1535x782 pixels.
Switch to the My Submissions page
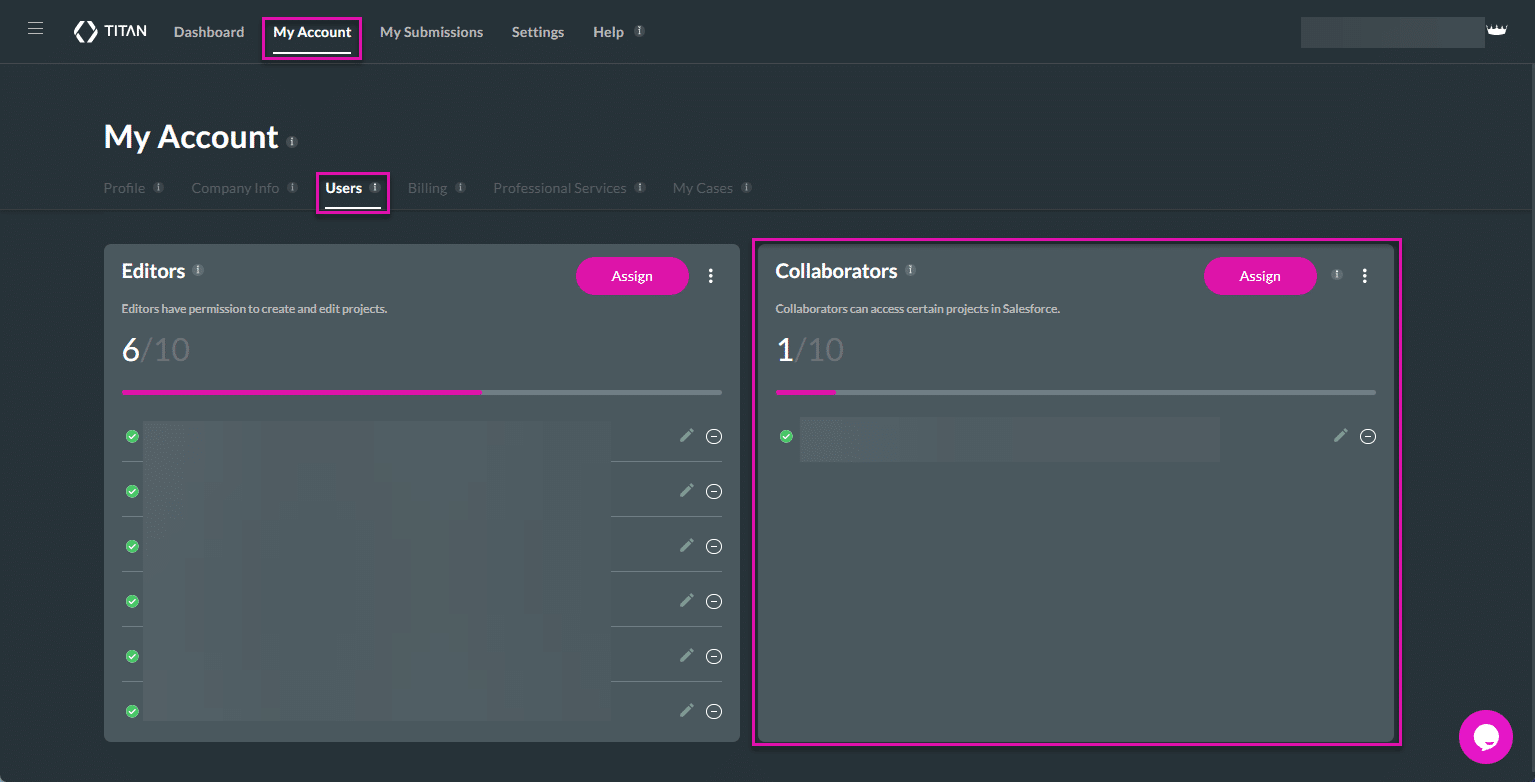coord(431,31)
